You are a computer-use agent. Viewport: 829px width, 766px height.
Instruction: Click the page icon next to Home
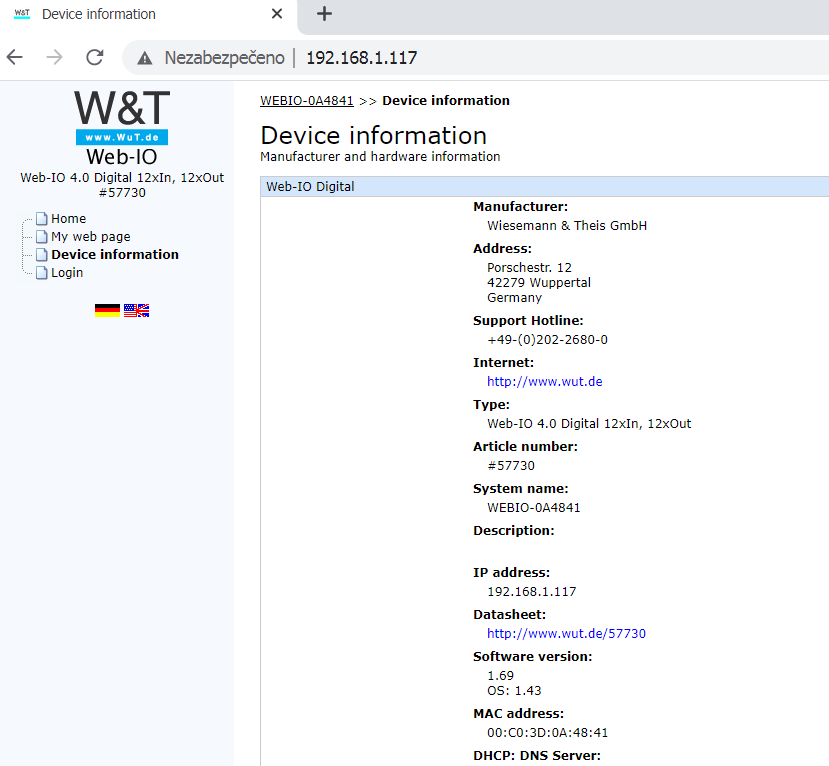[x=41, y=218]
